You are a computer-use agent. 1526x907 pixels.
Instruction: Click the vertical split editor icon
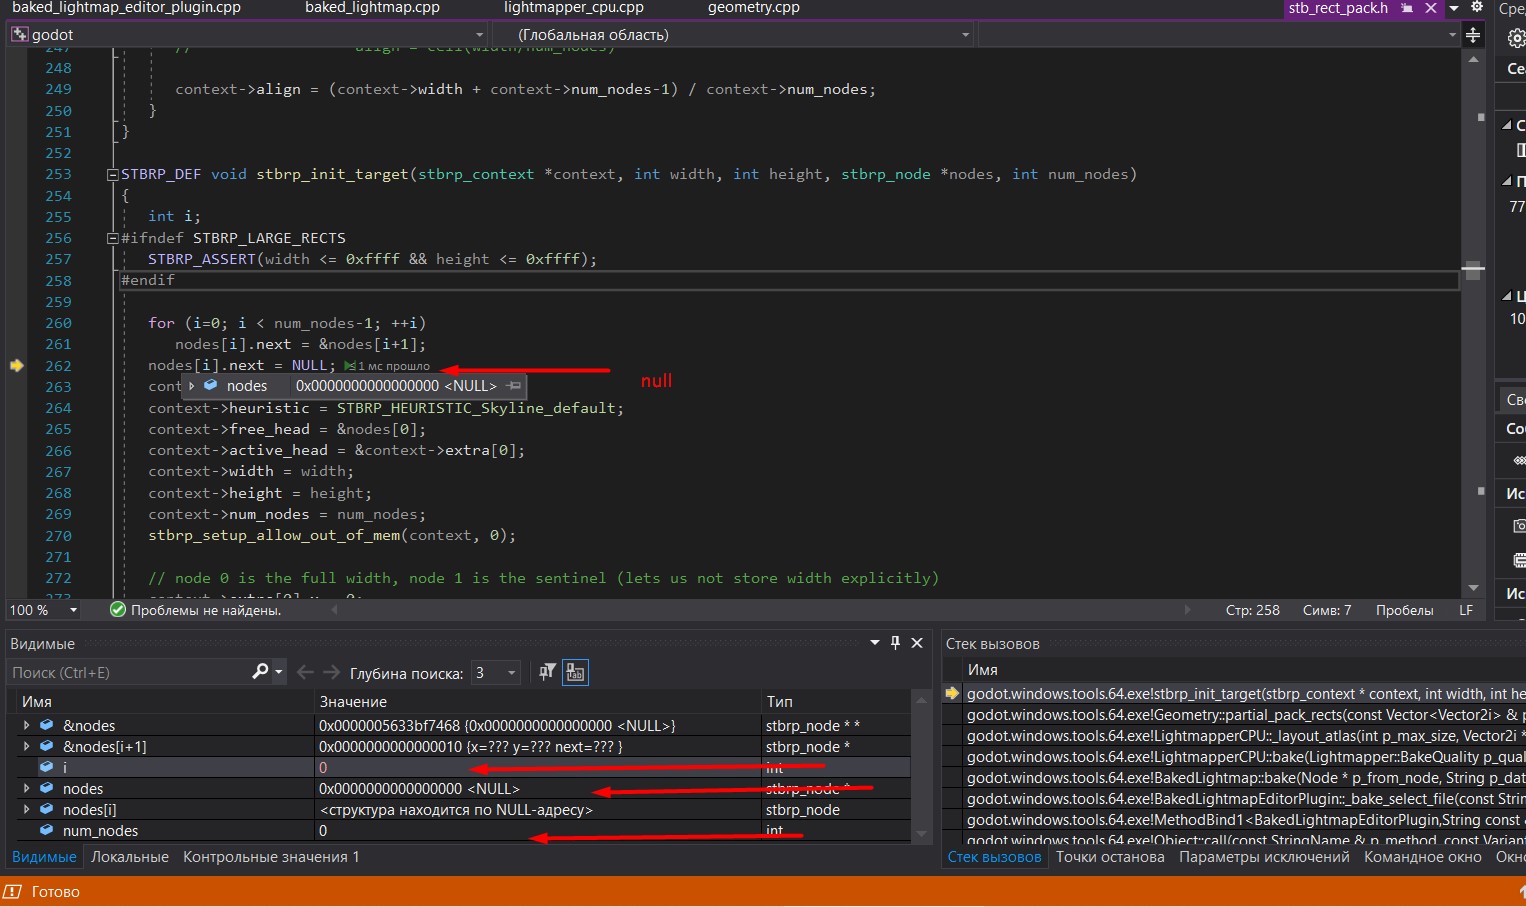coord(1474,35)
